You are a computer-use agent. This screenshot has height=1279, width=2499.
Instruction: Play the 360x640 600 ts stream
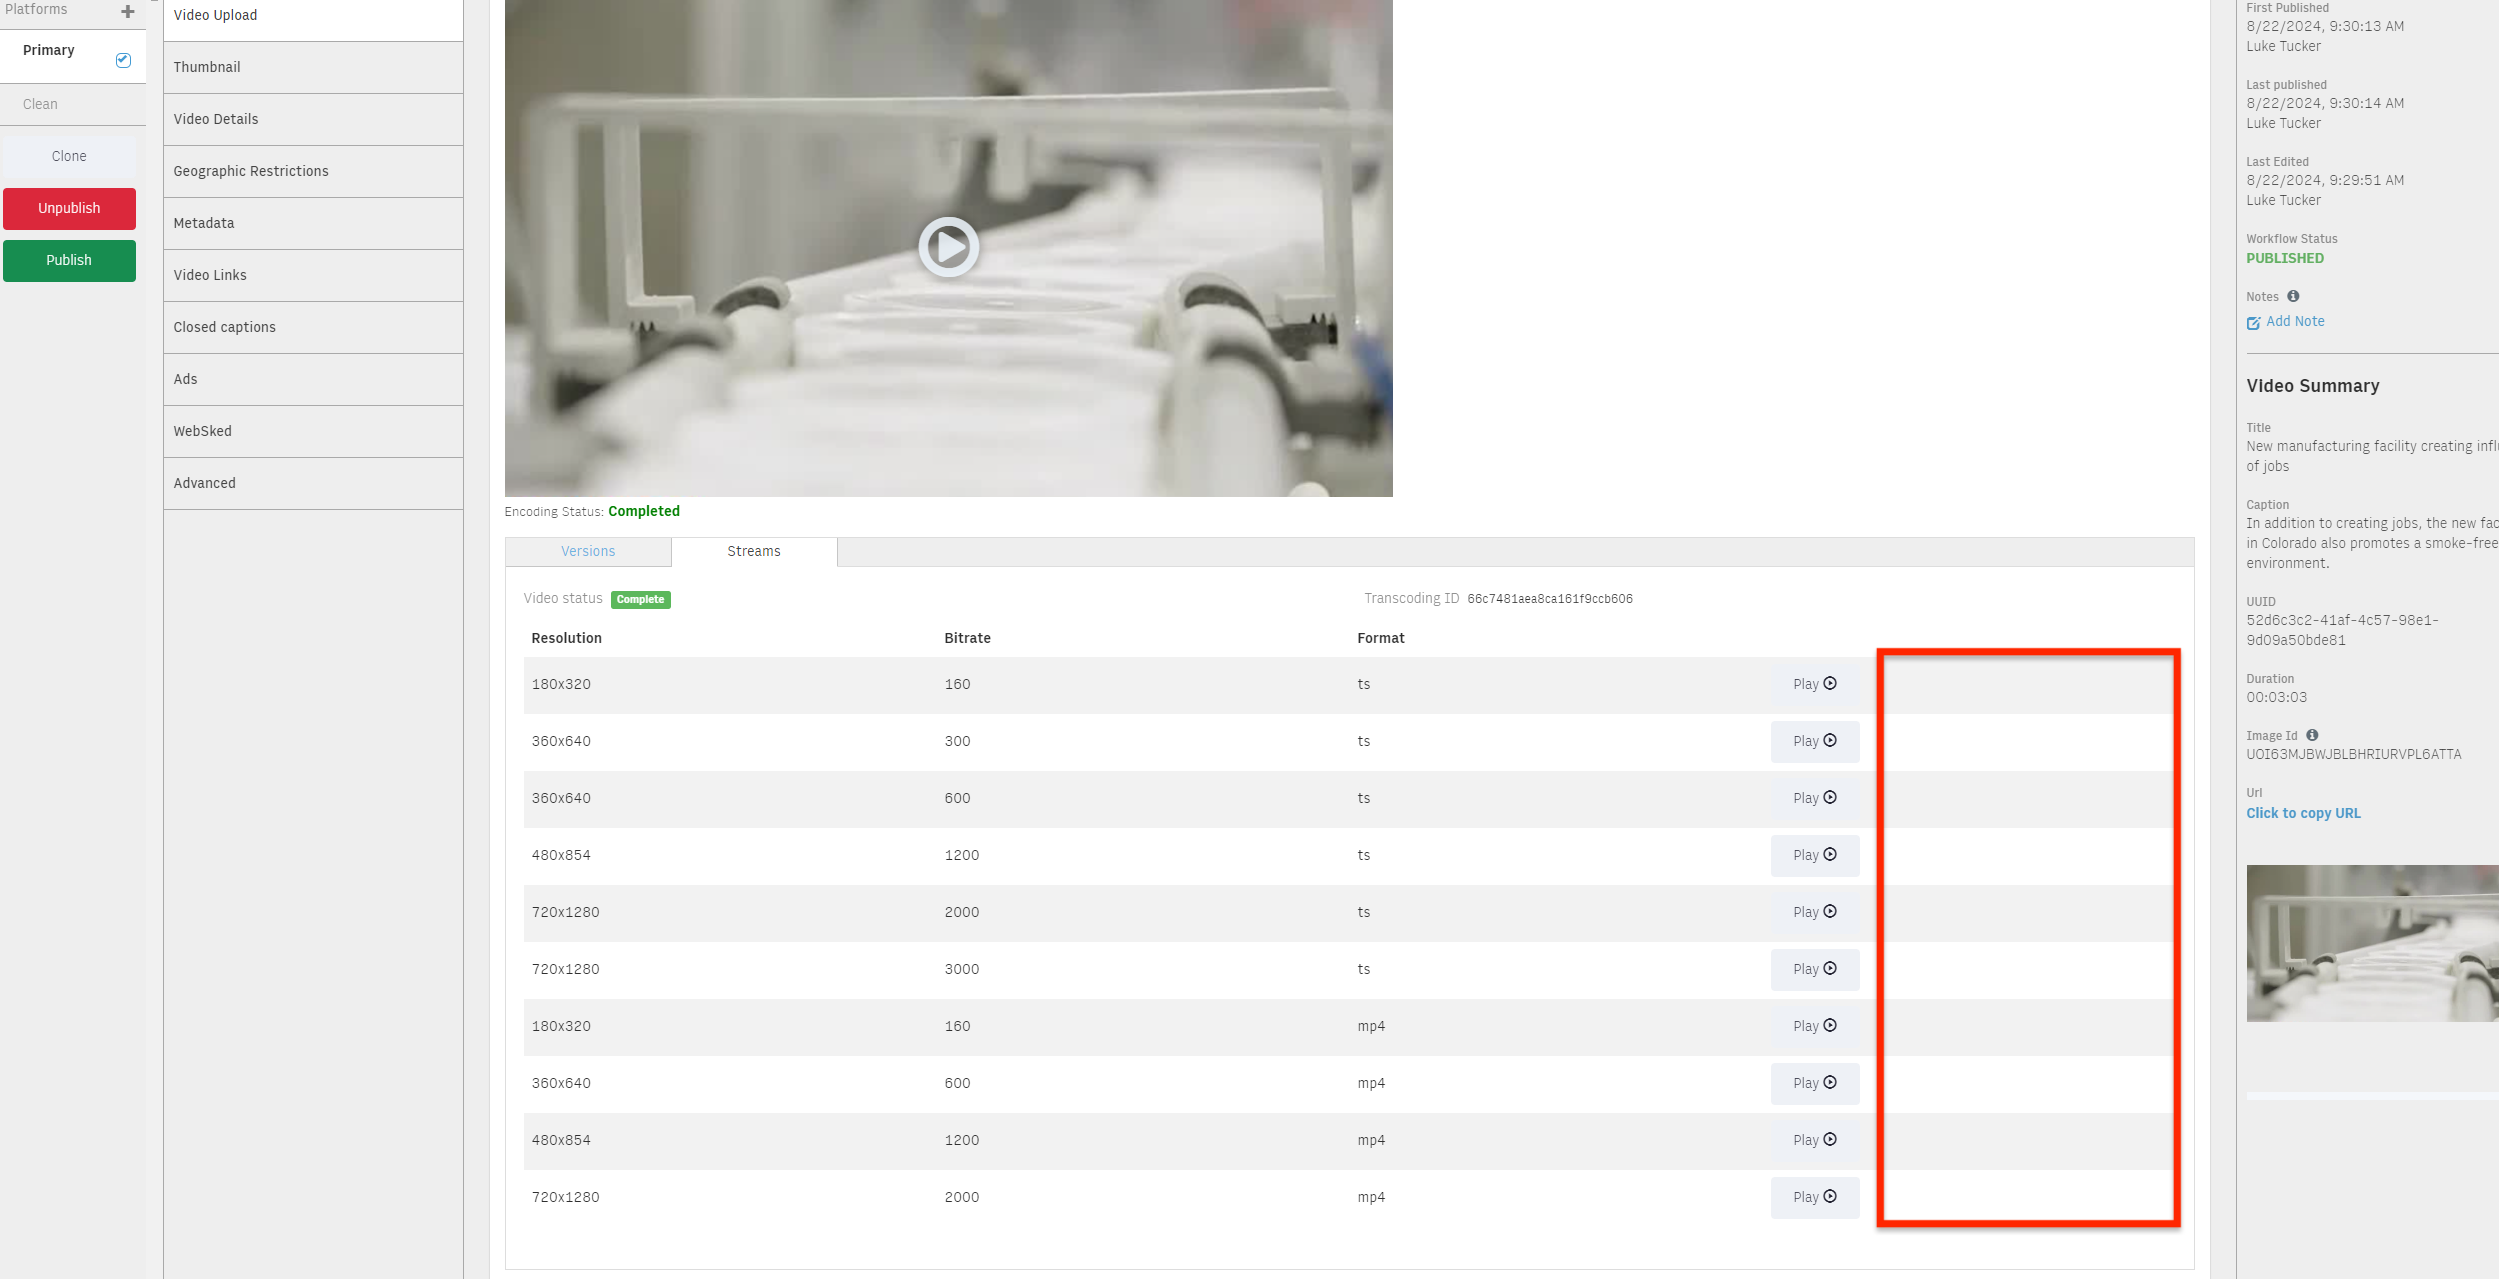(x=1814, y=798)
